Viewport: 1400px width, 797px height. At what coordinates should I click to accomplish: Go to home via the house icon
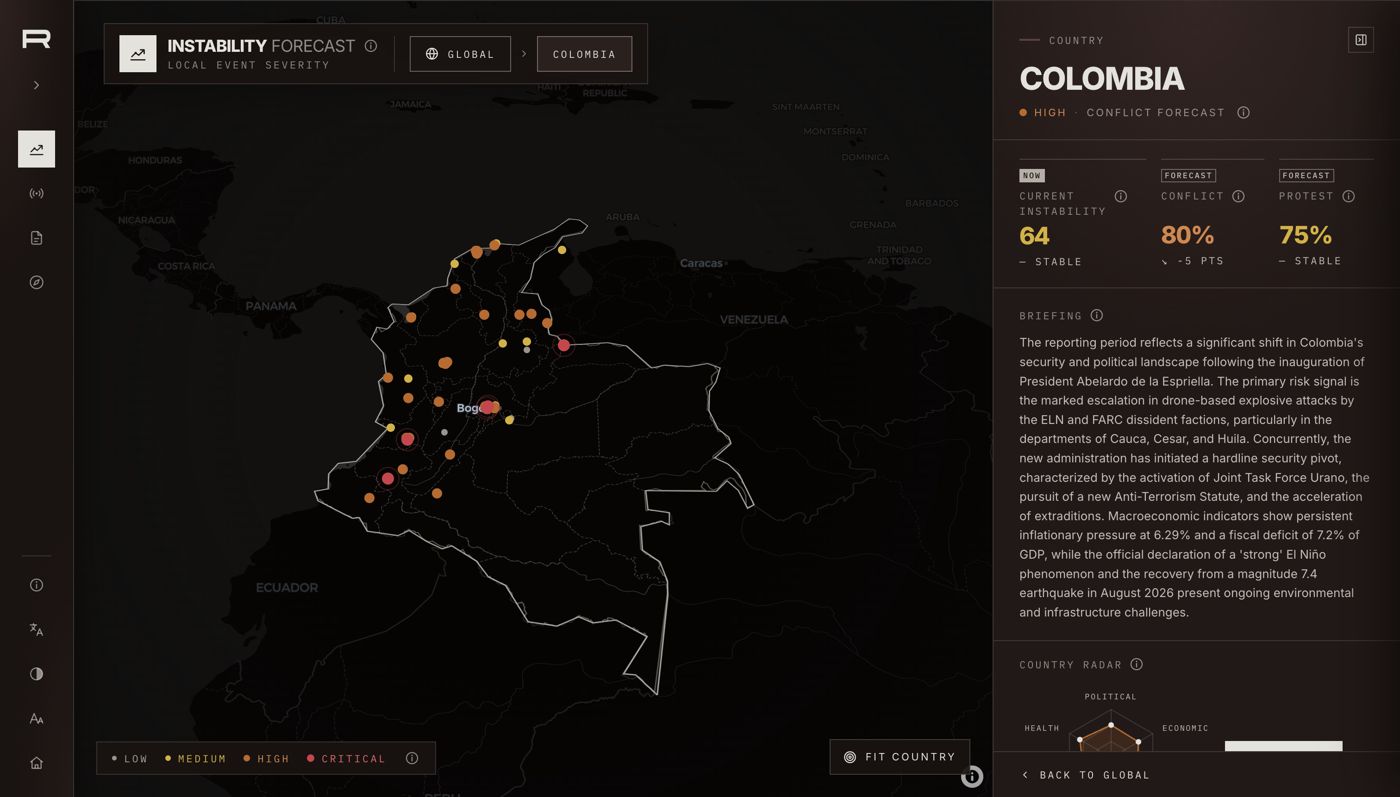click(x=36, y=763)
